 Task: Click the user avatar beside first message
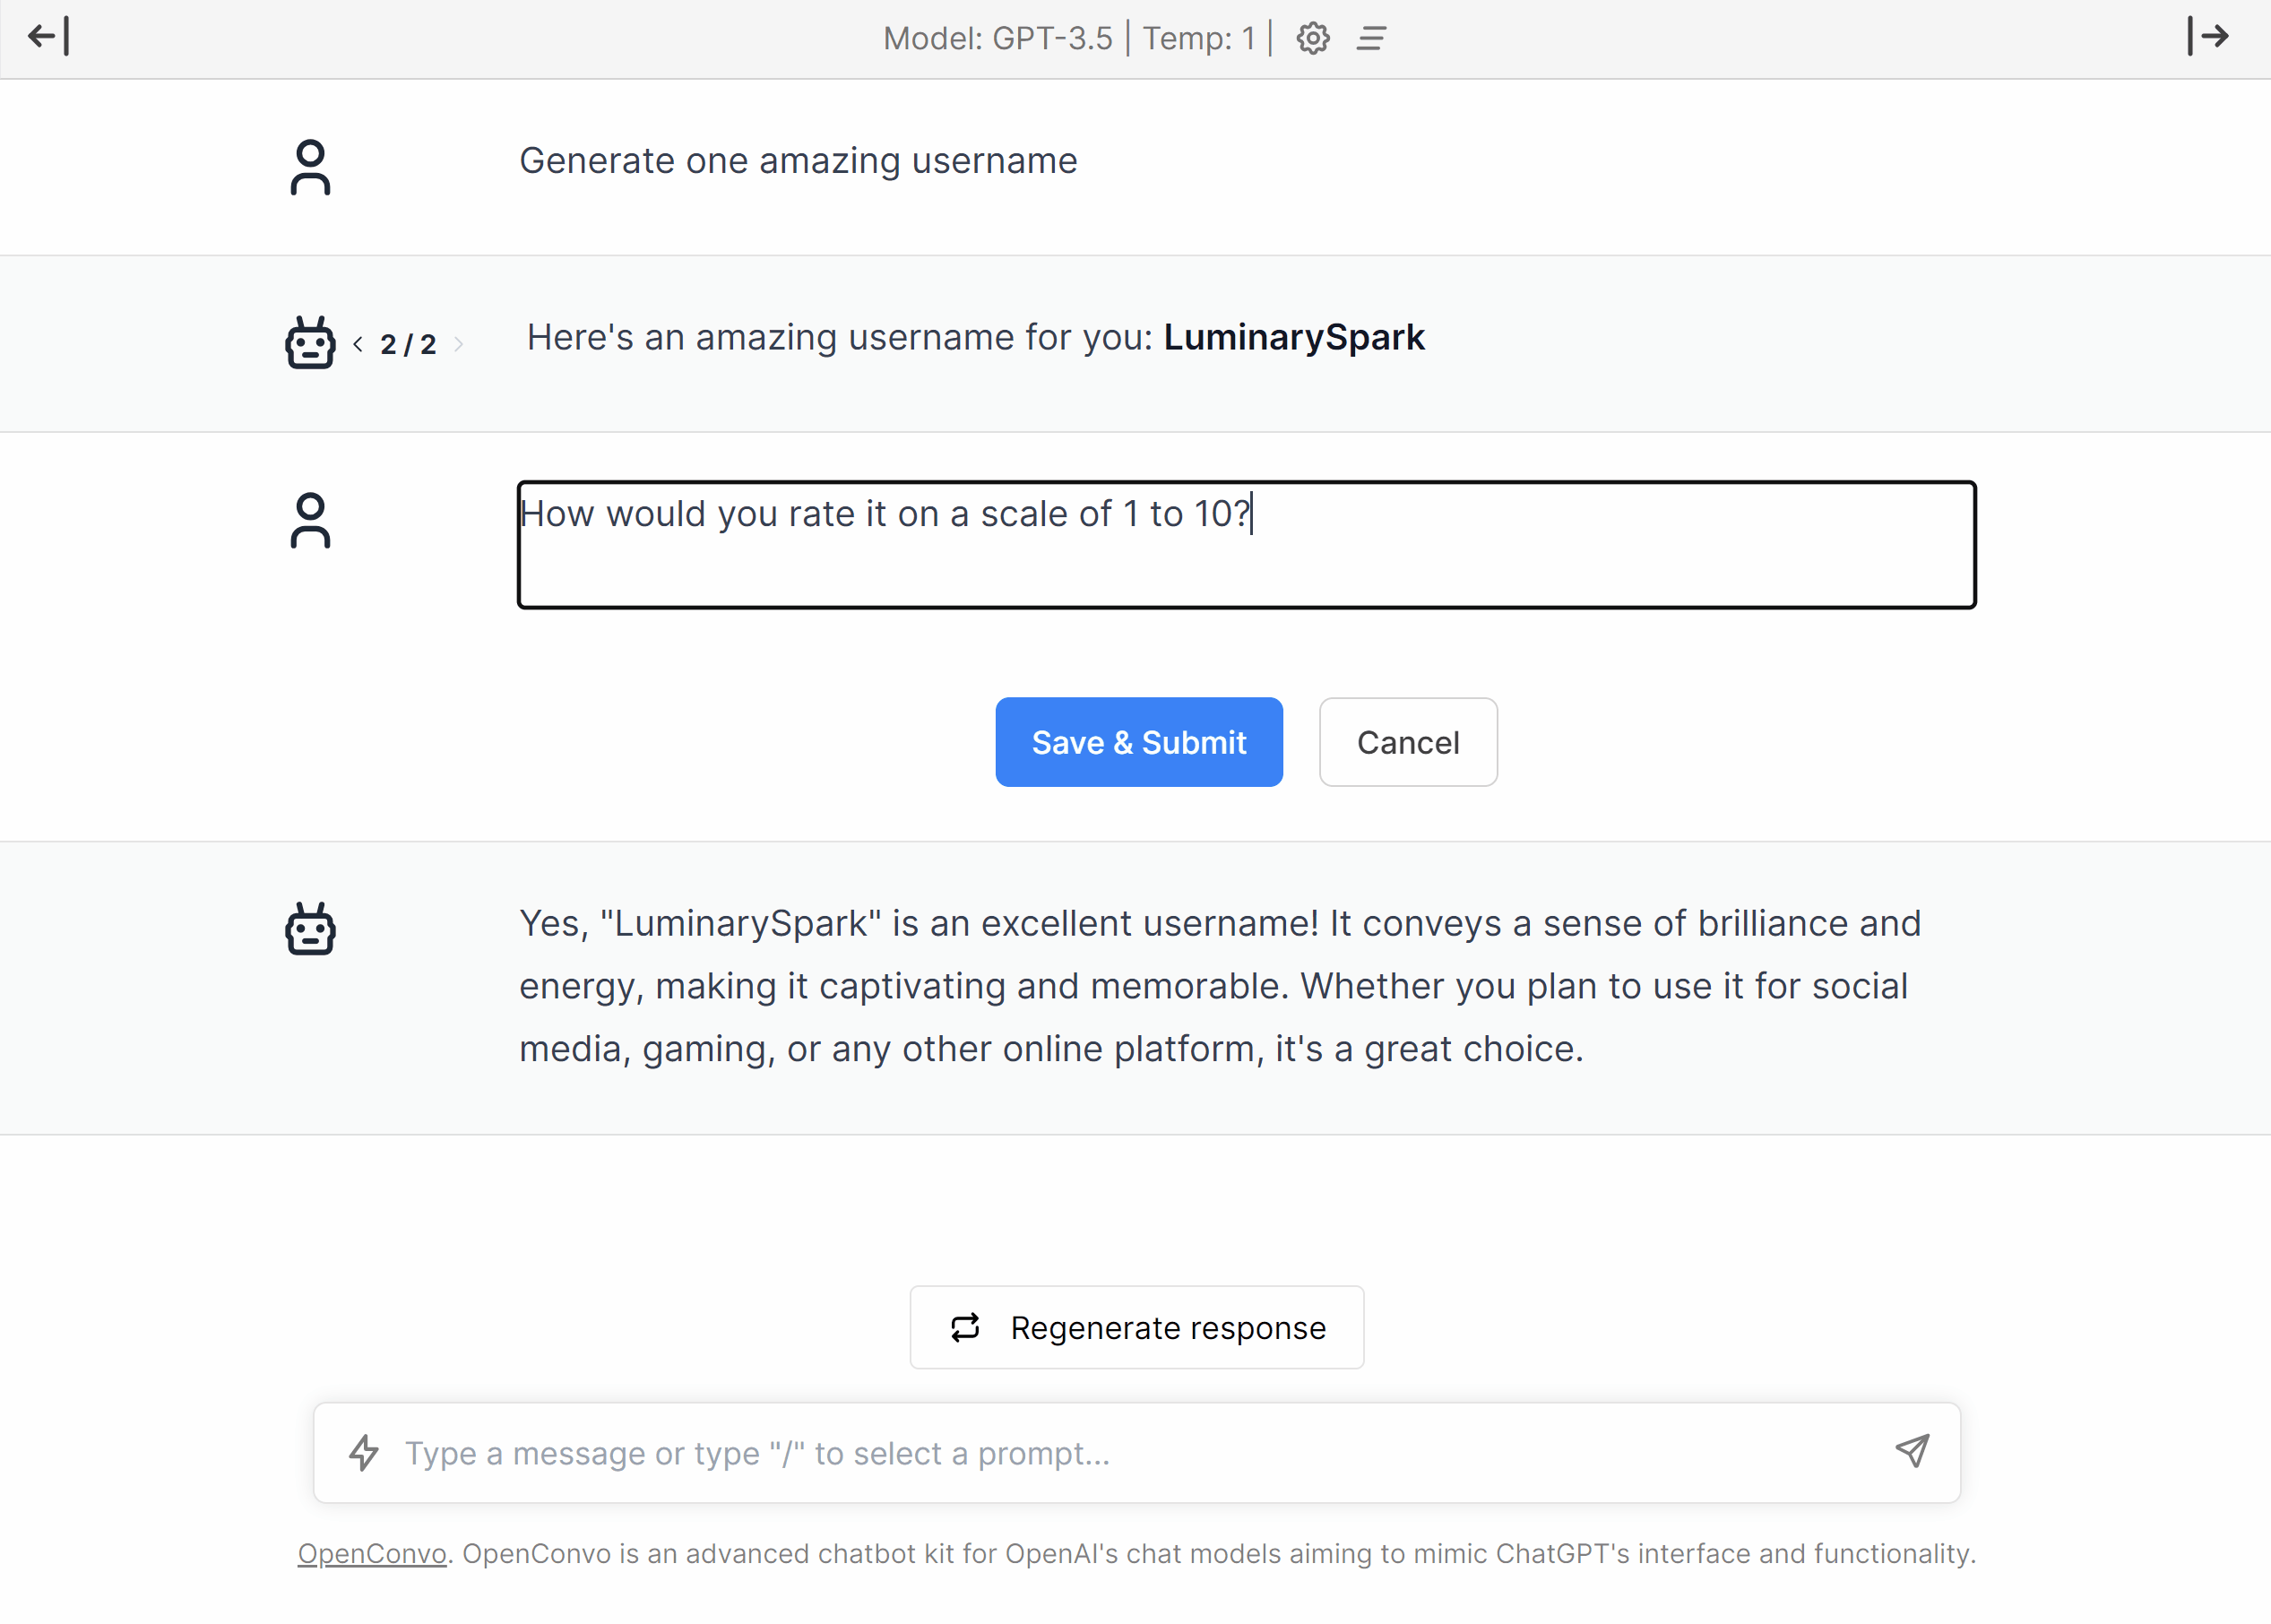pyautogui.click(x=310, y=166)
